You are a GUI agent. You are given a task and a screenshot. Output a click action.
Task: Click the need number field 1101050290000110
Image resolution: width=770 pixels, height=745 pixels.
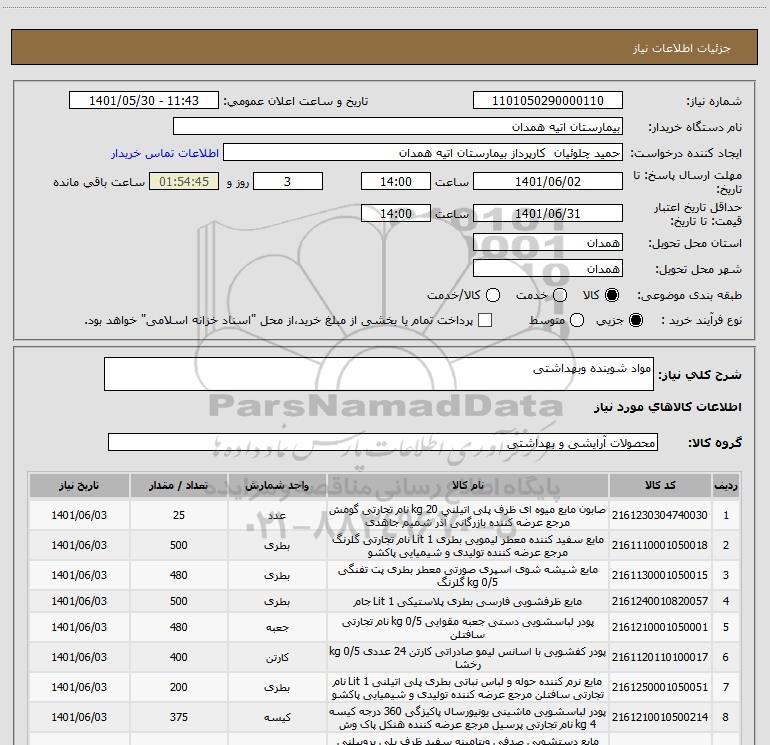548,100
